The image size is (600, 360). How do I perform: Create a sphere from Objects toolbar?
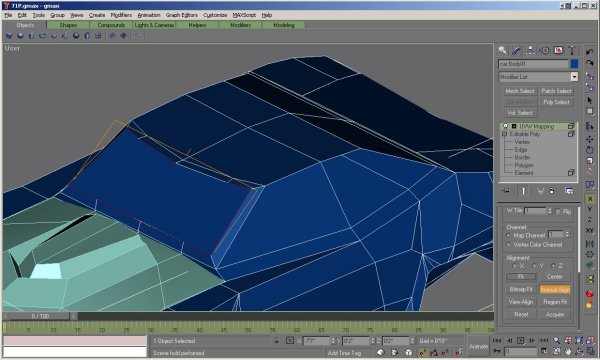click(x=21, y=36)
